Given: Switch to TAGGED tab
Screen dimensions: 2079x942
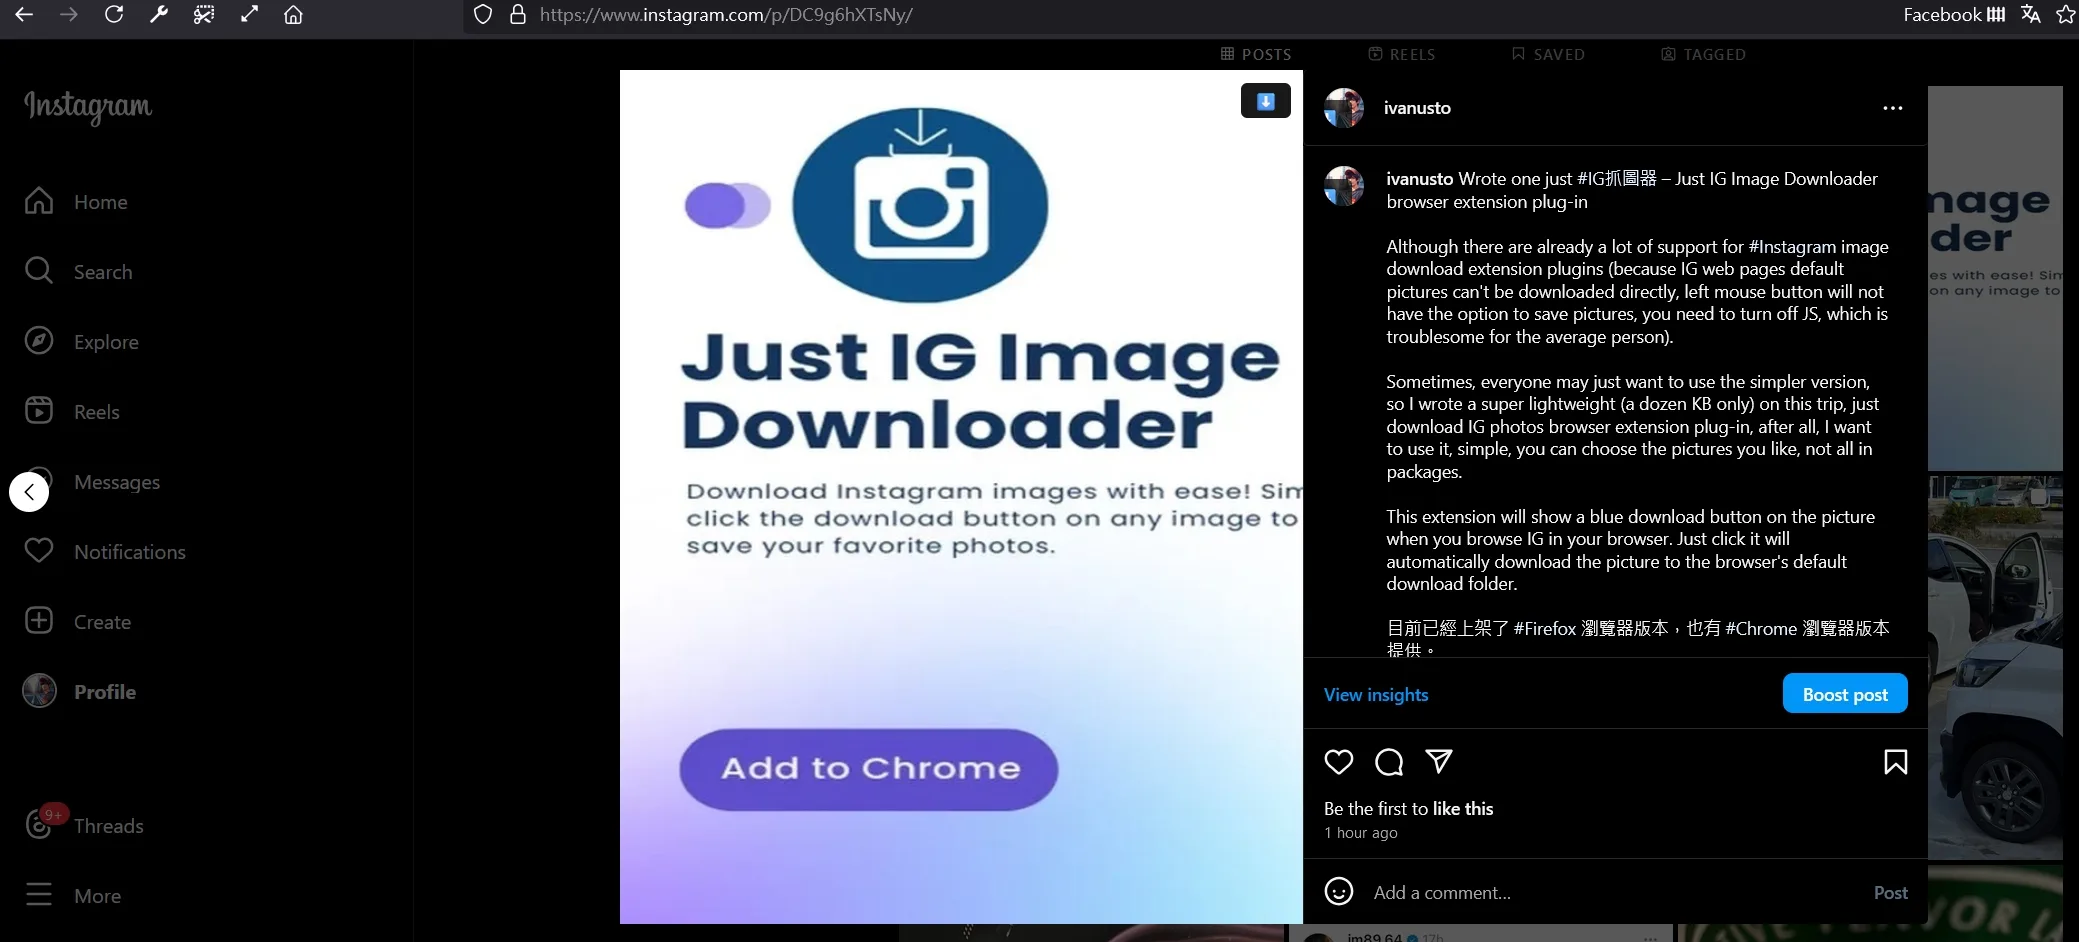Looking at the screenshot, I should click(1704, 54).
